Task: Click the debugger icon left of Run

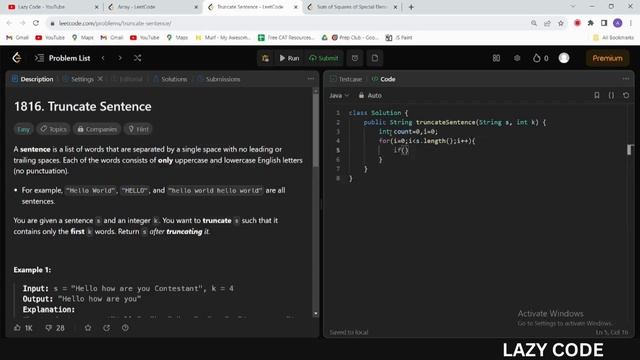Action: click(265, 58)
